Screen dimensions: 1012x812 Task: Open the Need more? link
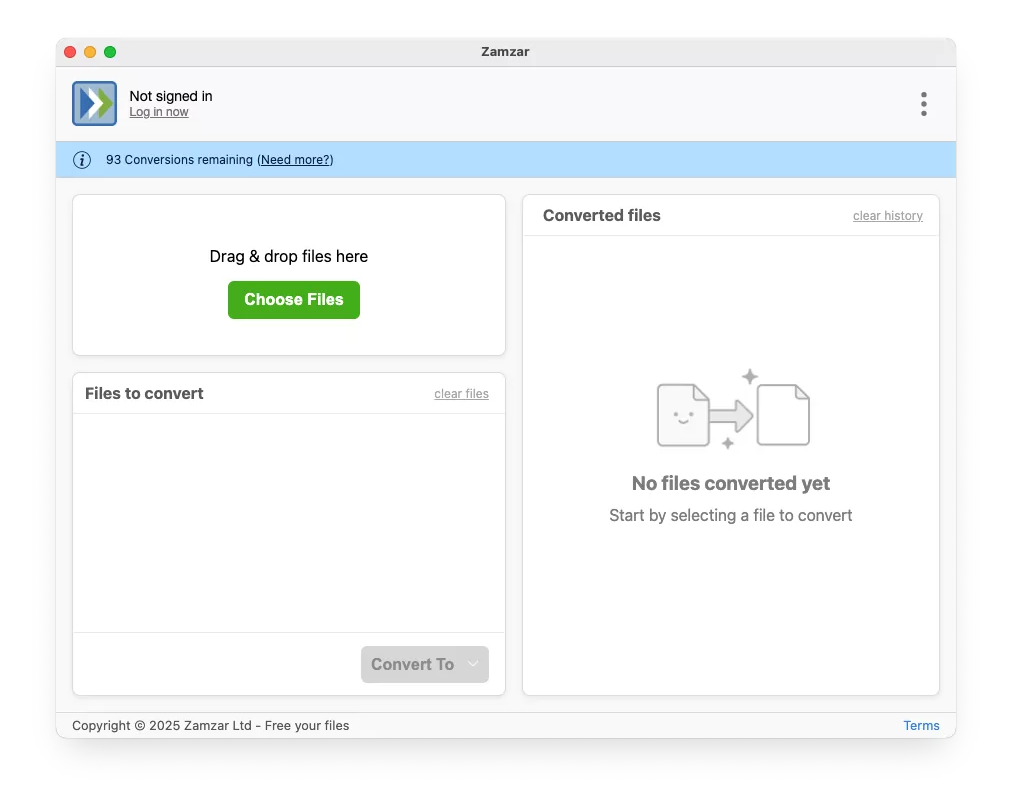295,159
